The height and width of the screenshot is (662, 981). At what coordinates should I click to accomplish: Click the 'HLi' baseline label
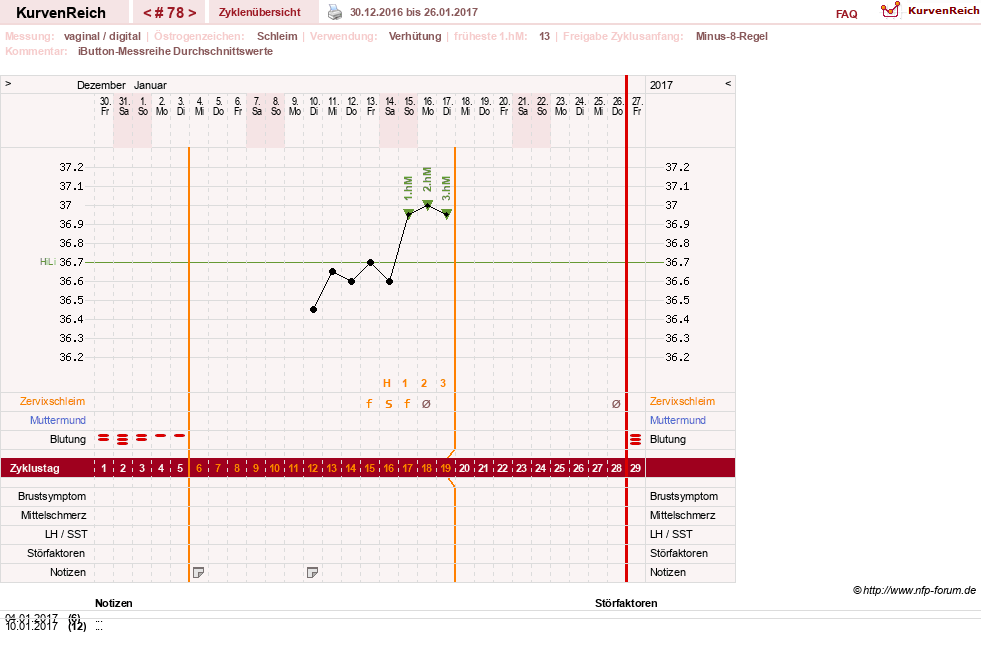point(48,262)
